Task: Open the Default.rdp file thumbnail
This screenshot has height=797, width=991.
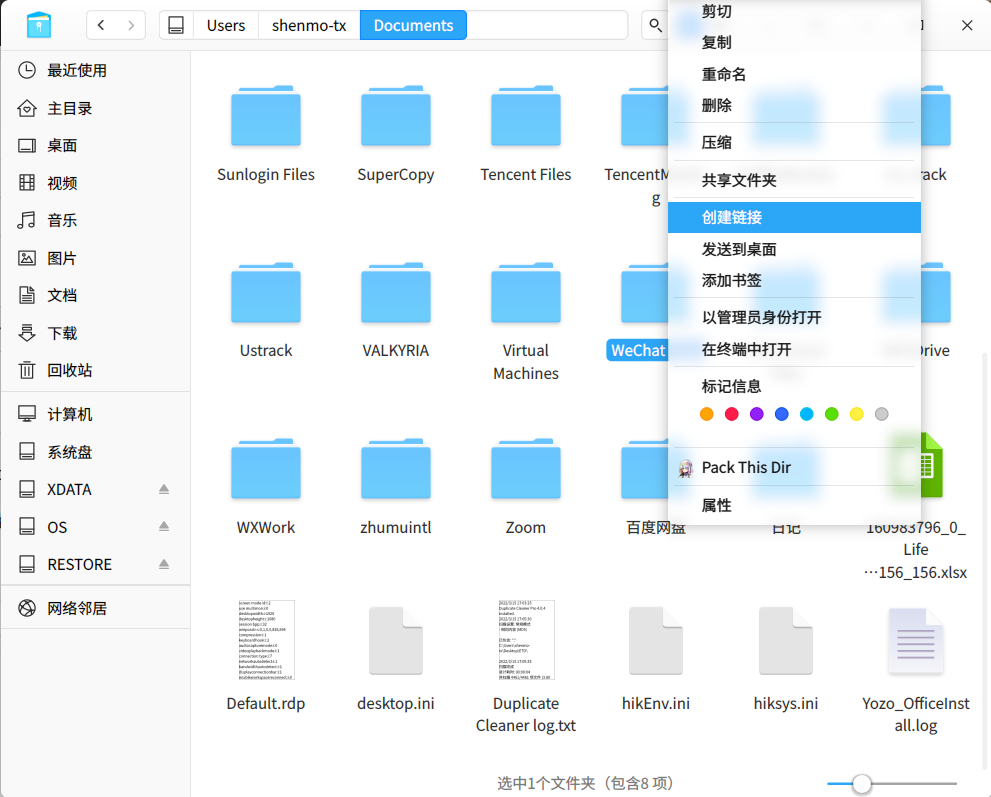Action: 266,640
